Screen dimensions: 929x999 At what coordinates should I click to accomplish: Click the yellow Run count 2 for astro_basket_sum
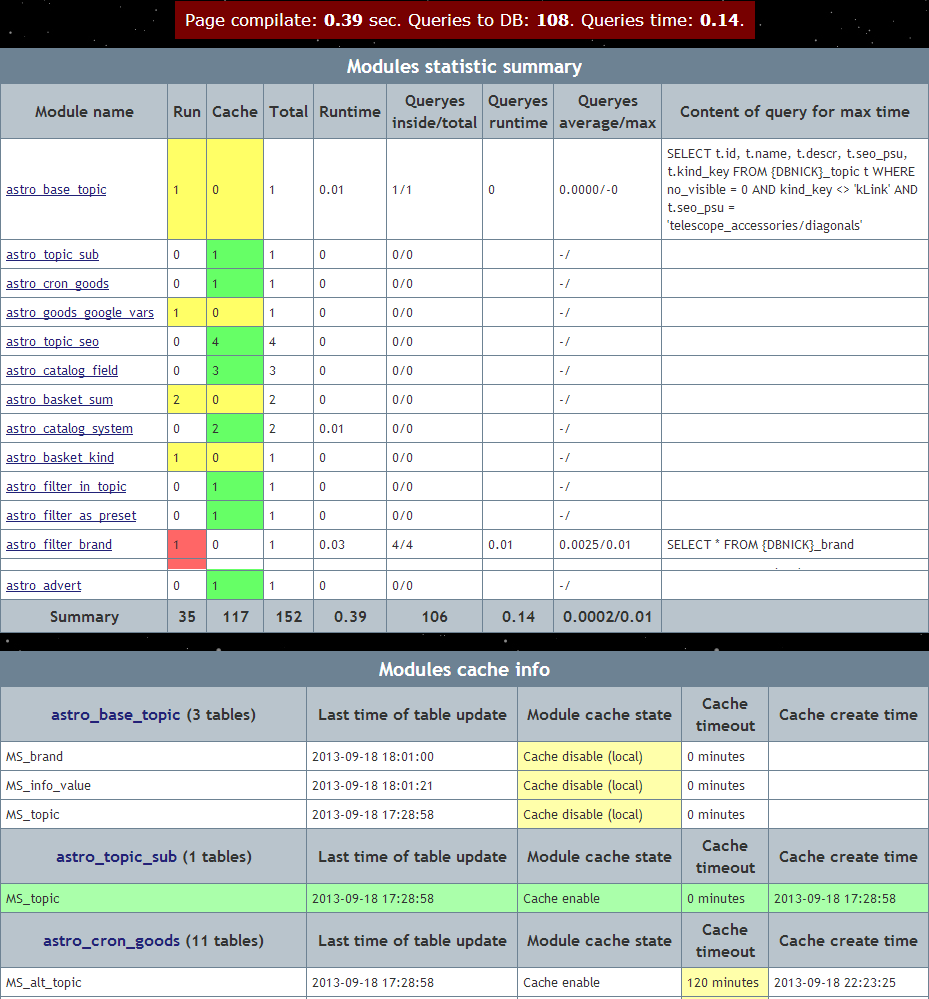pos(187,399)
